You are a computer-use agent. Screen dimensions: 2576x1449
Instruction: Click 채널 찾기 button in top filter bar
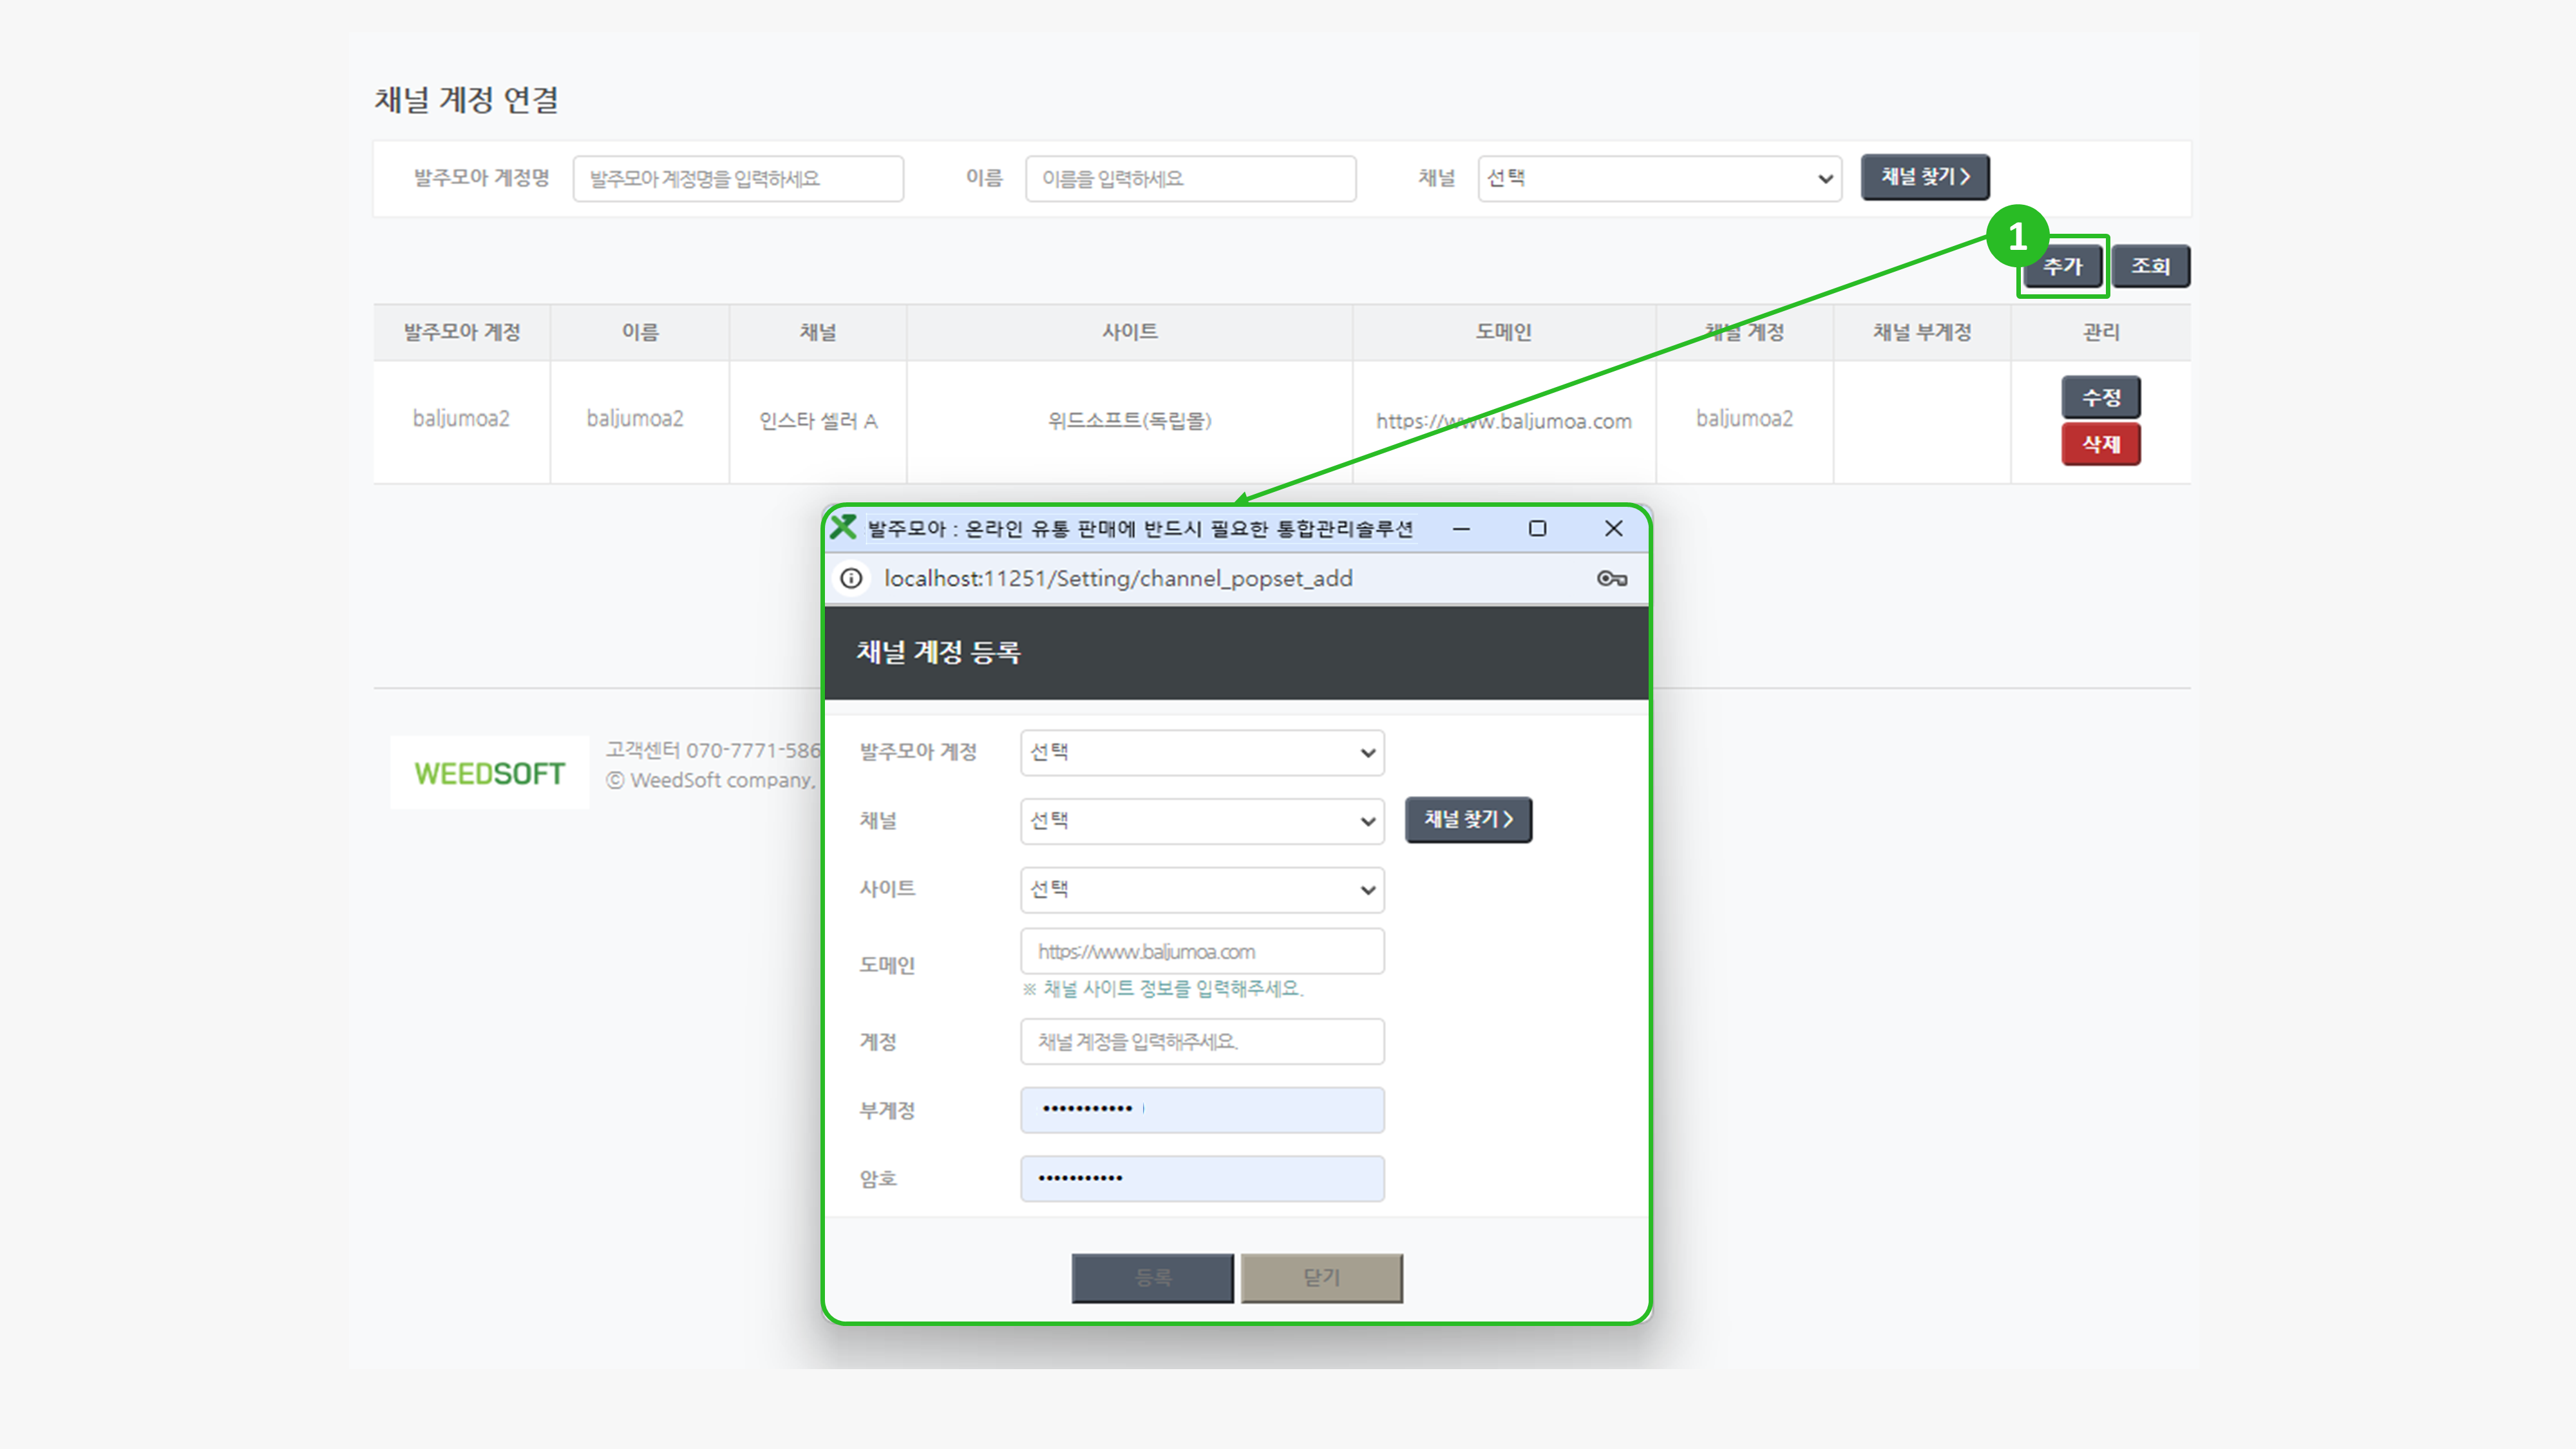[x=1924, y=177]
